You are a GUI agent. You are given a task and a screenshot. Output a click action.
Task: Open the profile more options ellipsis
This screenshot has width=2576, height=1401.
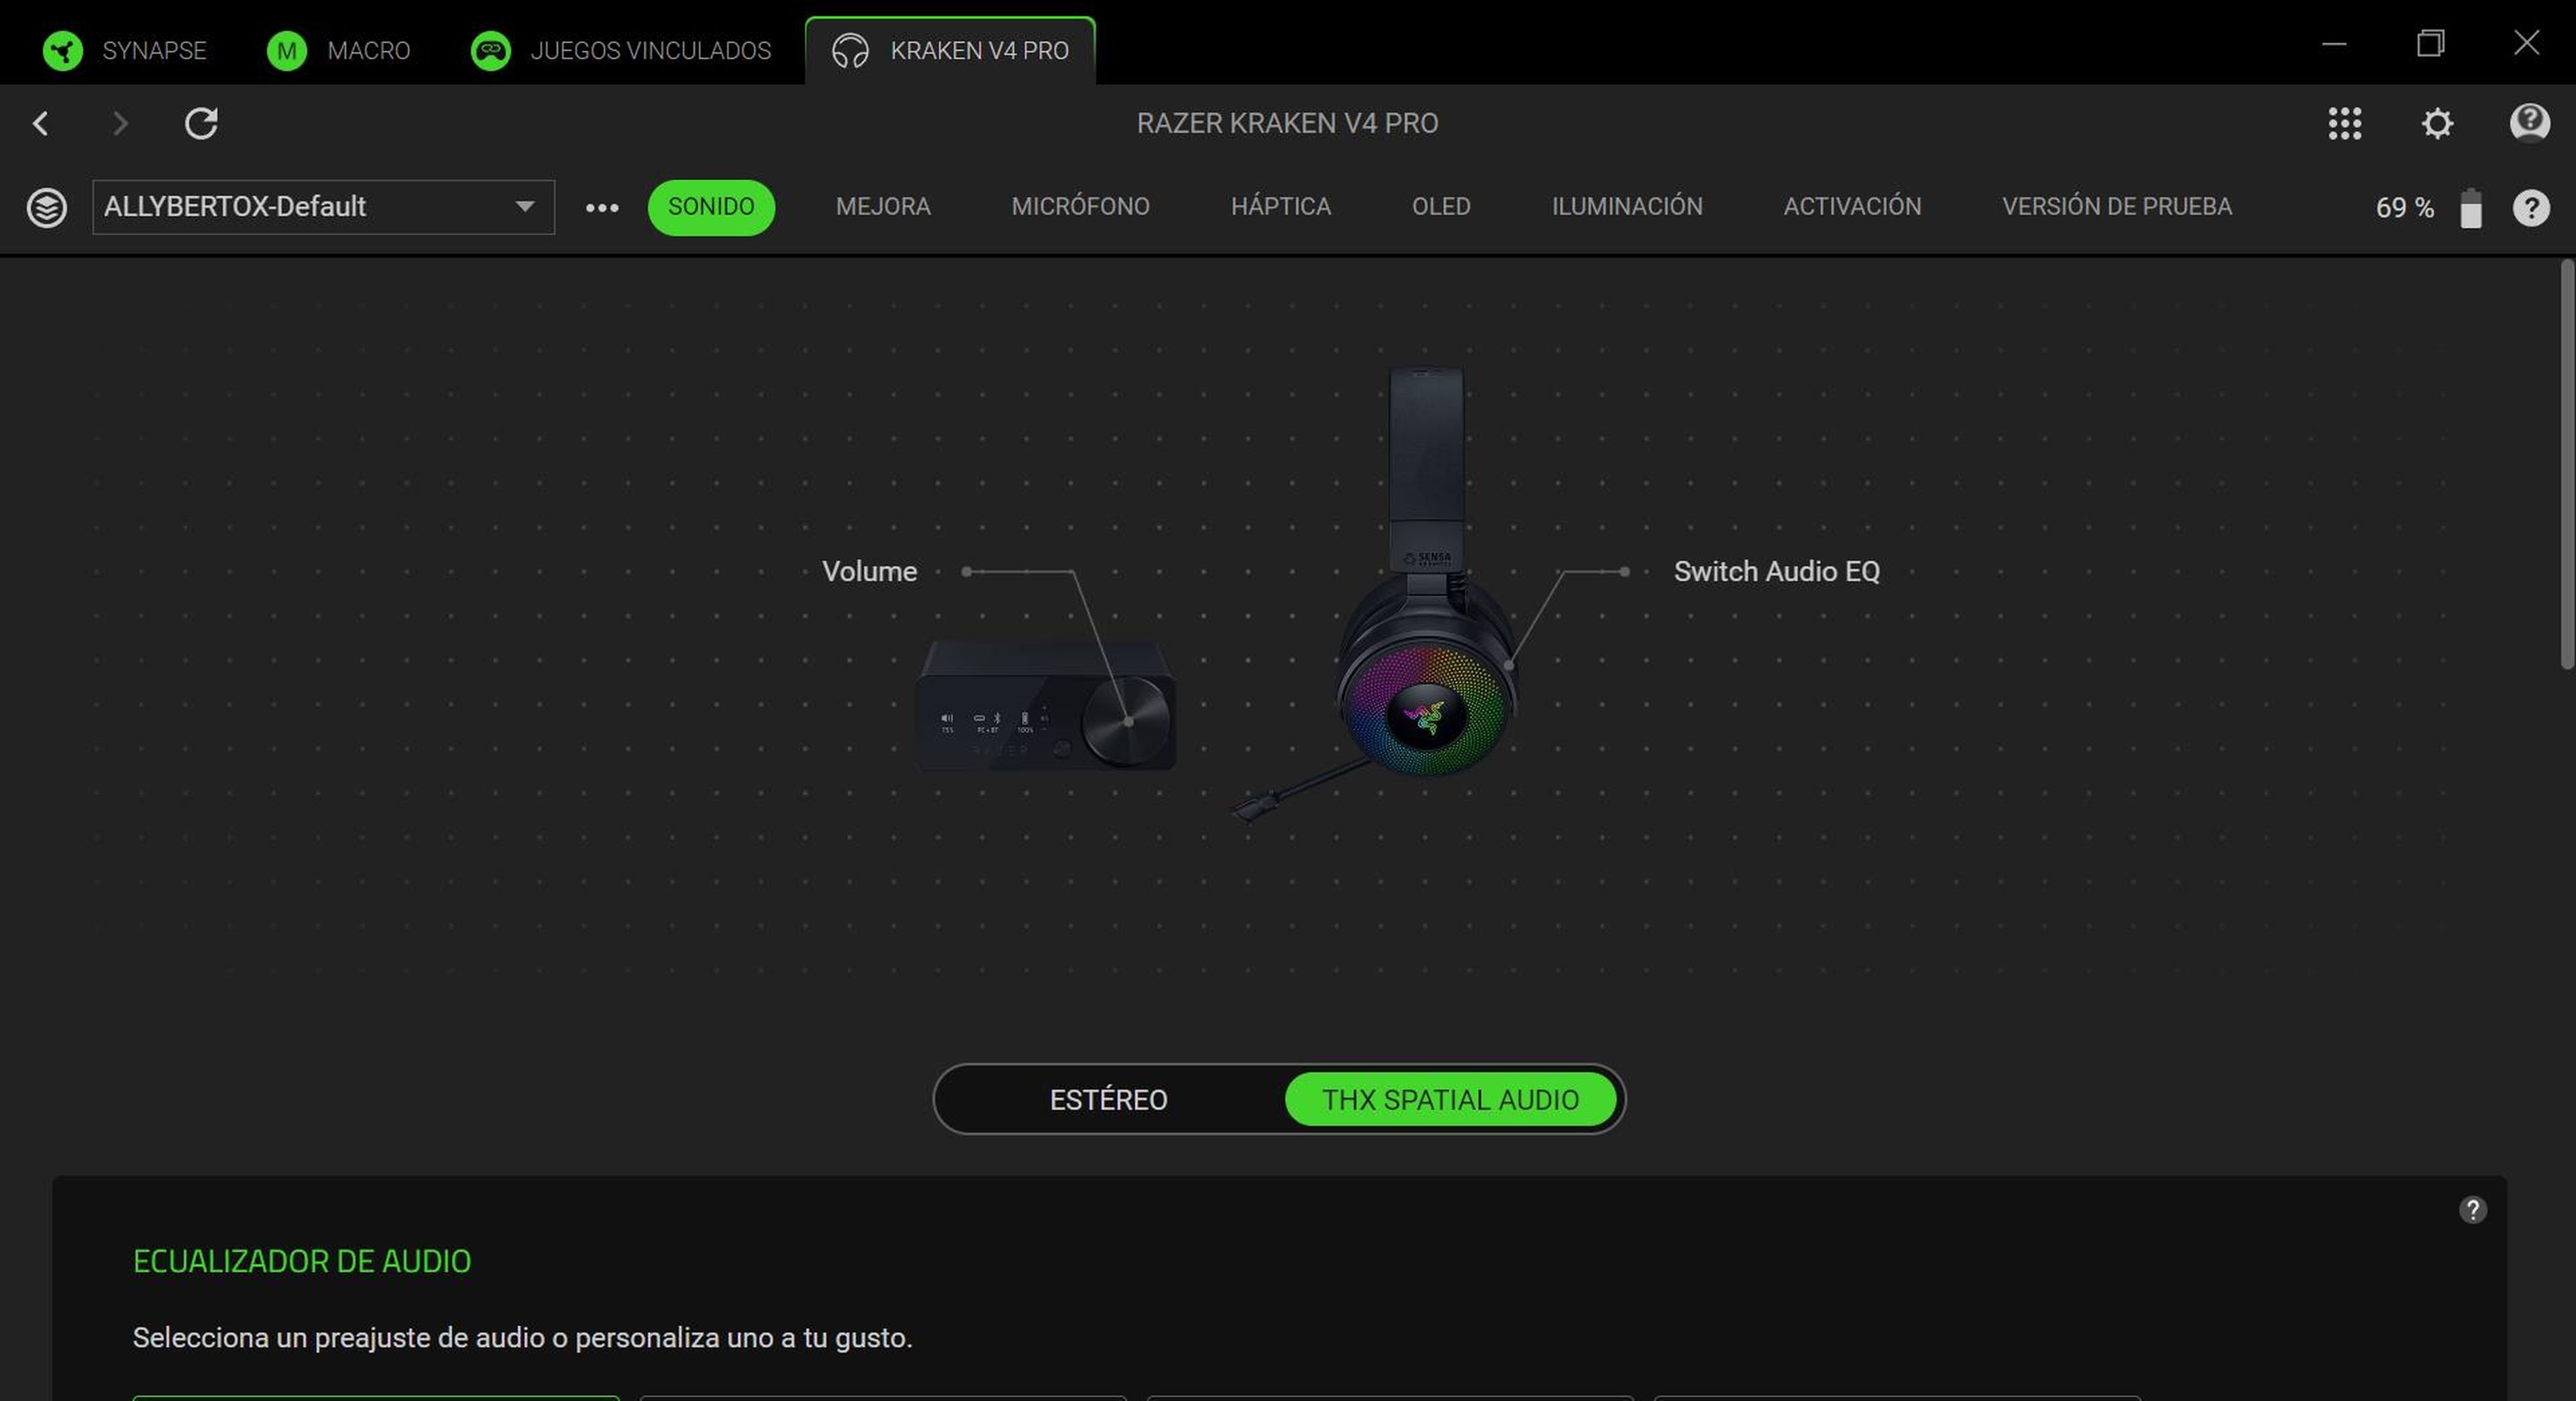click(602, 207)
